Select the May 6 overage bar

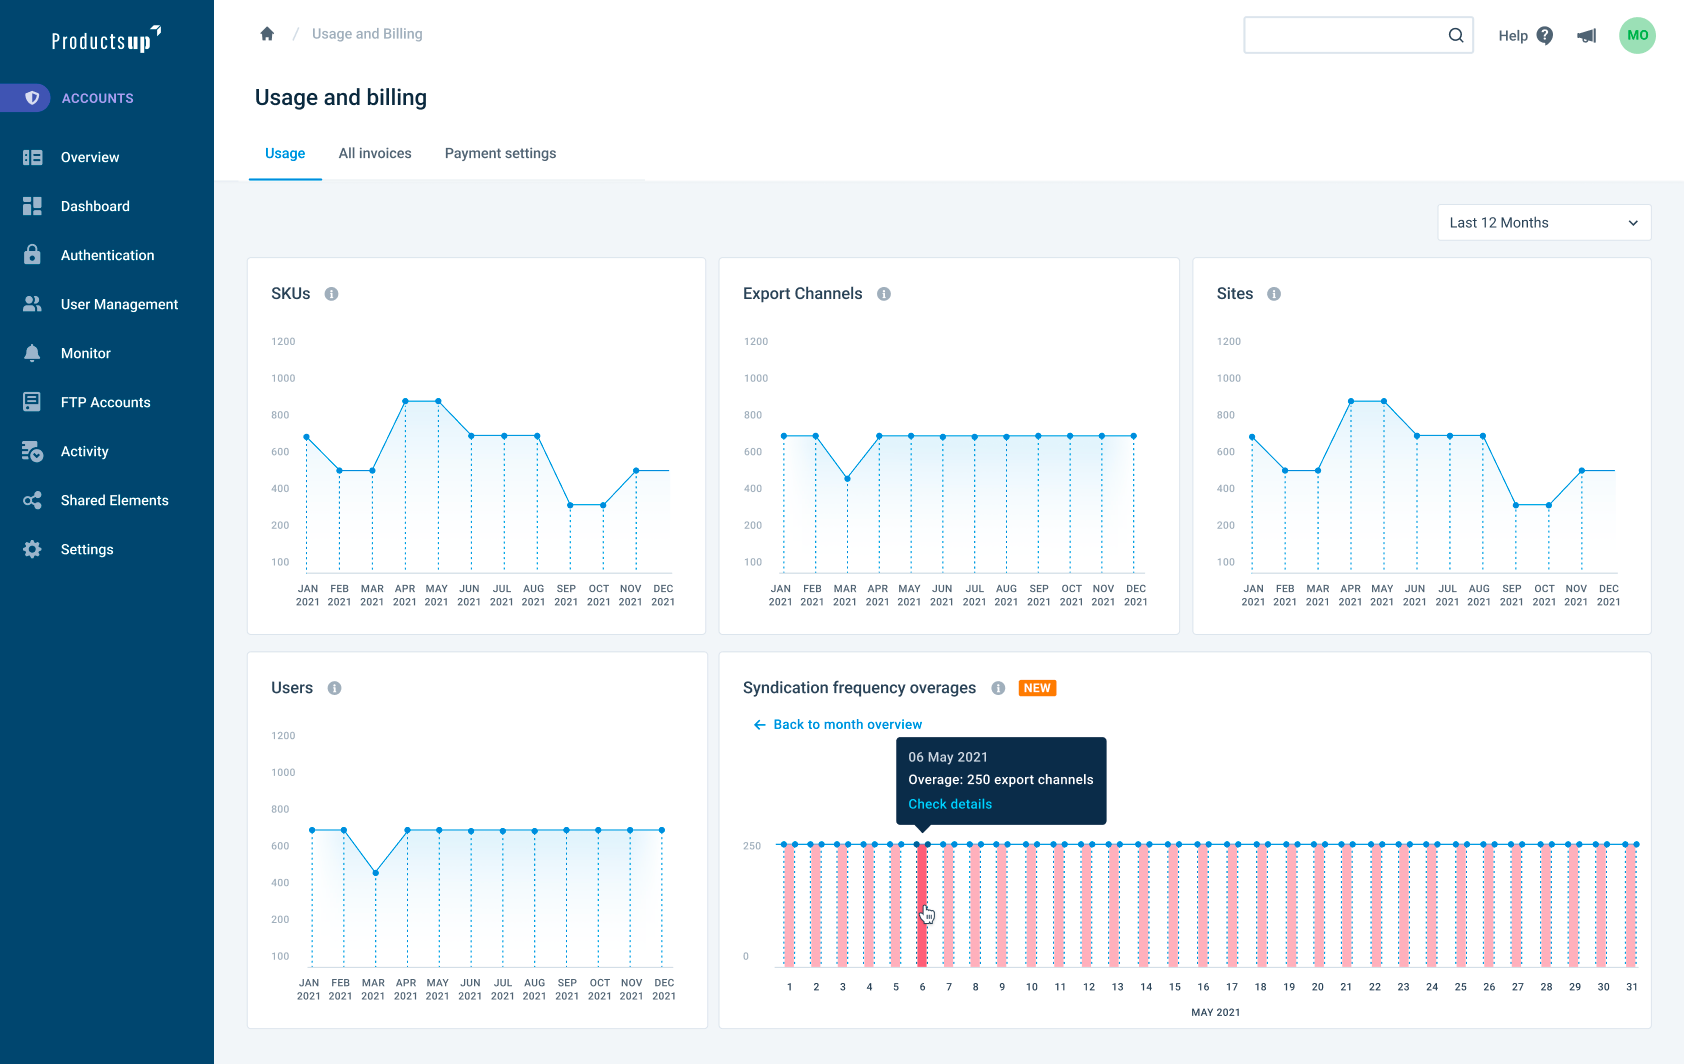922,905
